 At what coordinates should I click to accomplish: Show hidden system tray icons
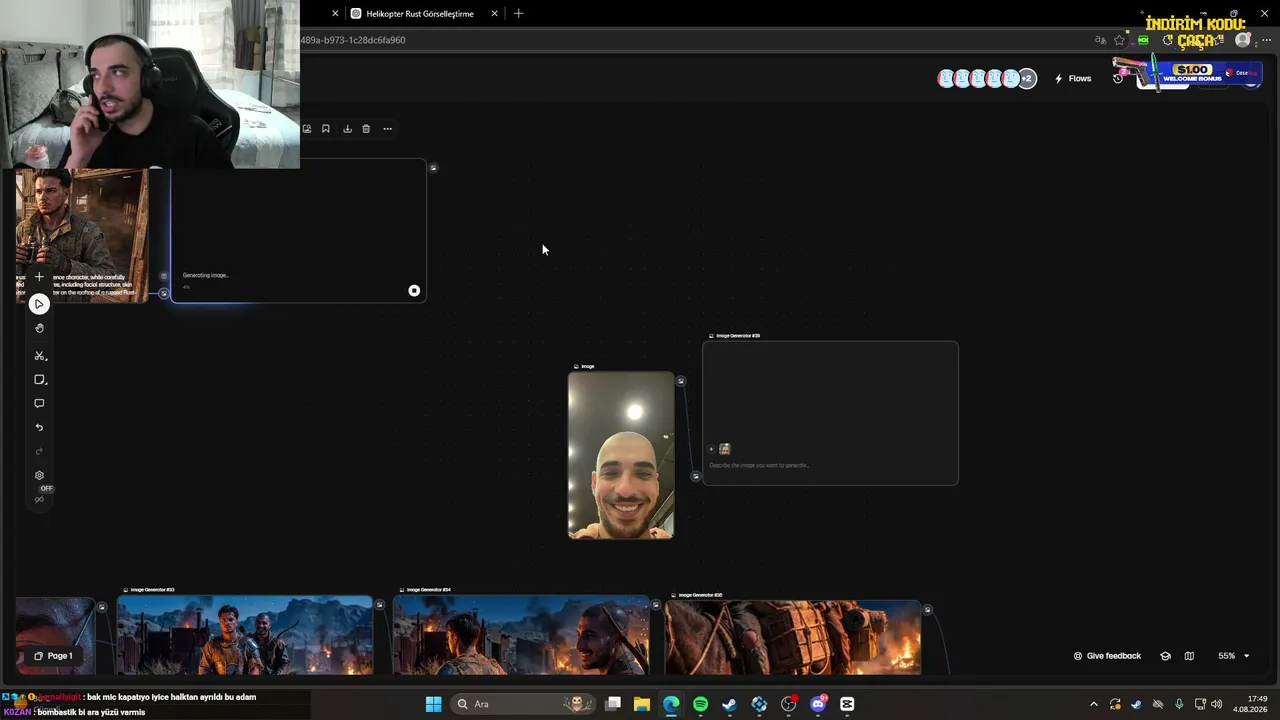click(x=1093, y=704)
